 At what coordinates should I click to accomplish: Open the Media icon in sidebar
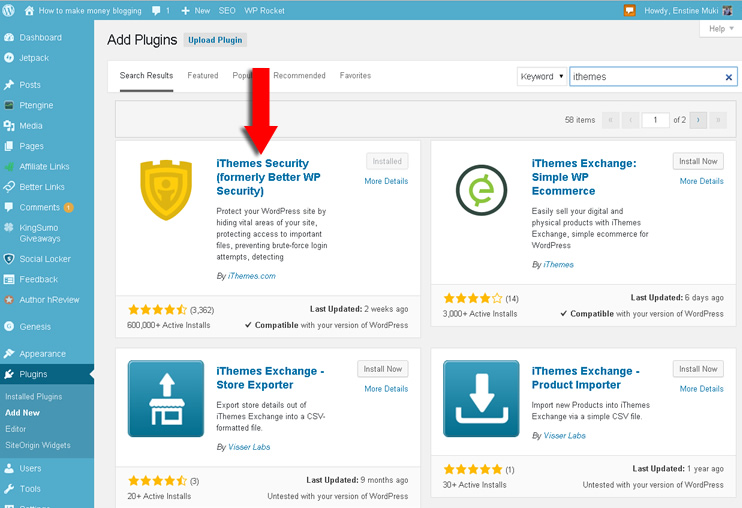(9, 126)
